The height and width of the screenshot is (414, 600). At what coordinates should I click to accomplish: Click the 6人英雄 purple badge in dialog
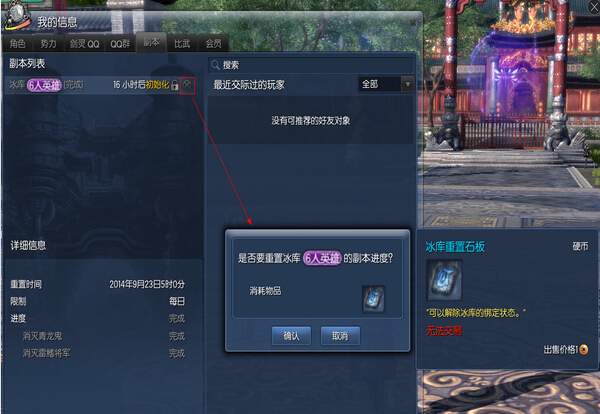322,258
